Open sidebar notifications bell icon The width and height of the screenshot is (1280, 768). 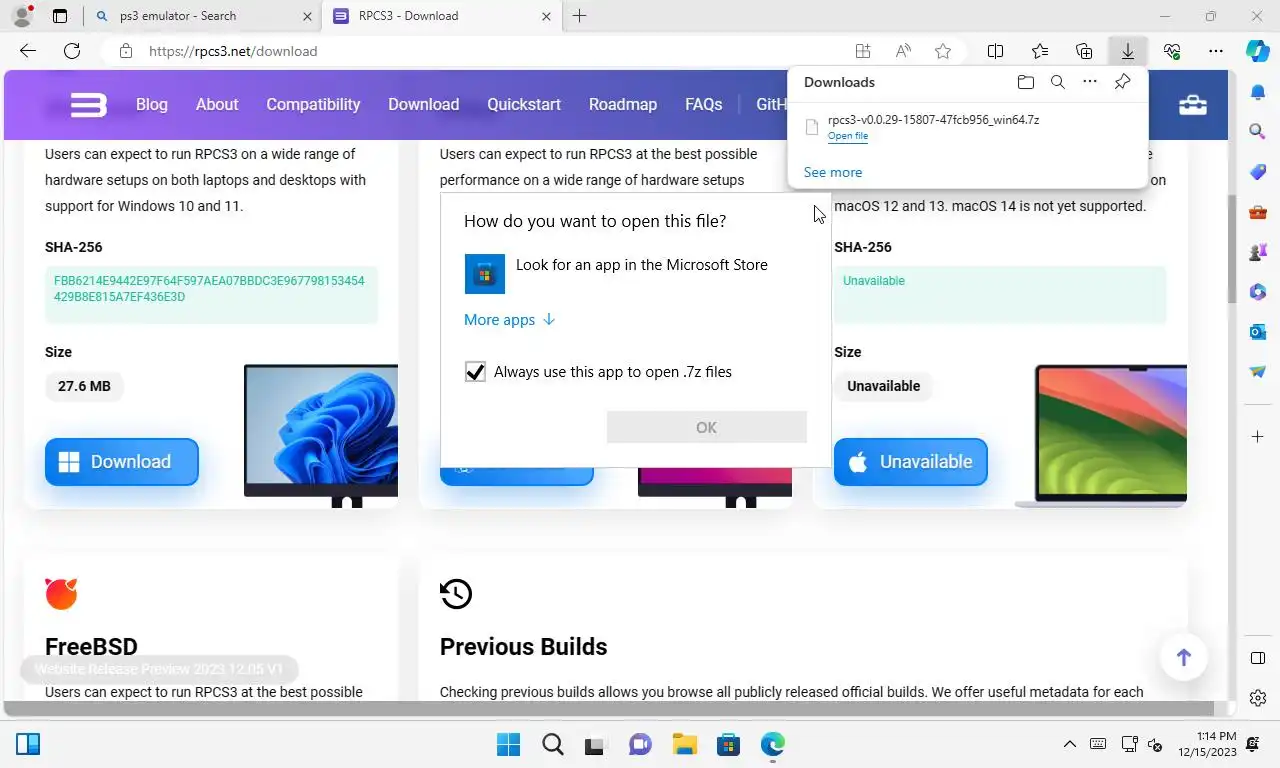(1258, 92)
